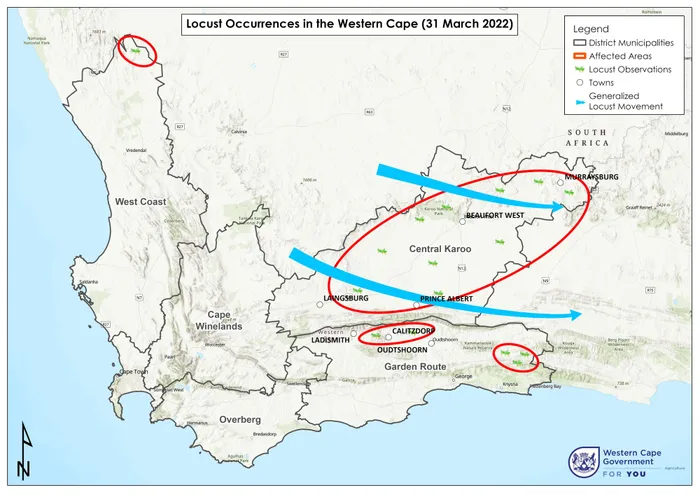Click the West Coast district label
The height and width of the screenshot is (495, 700).
tap(139, 202)
